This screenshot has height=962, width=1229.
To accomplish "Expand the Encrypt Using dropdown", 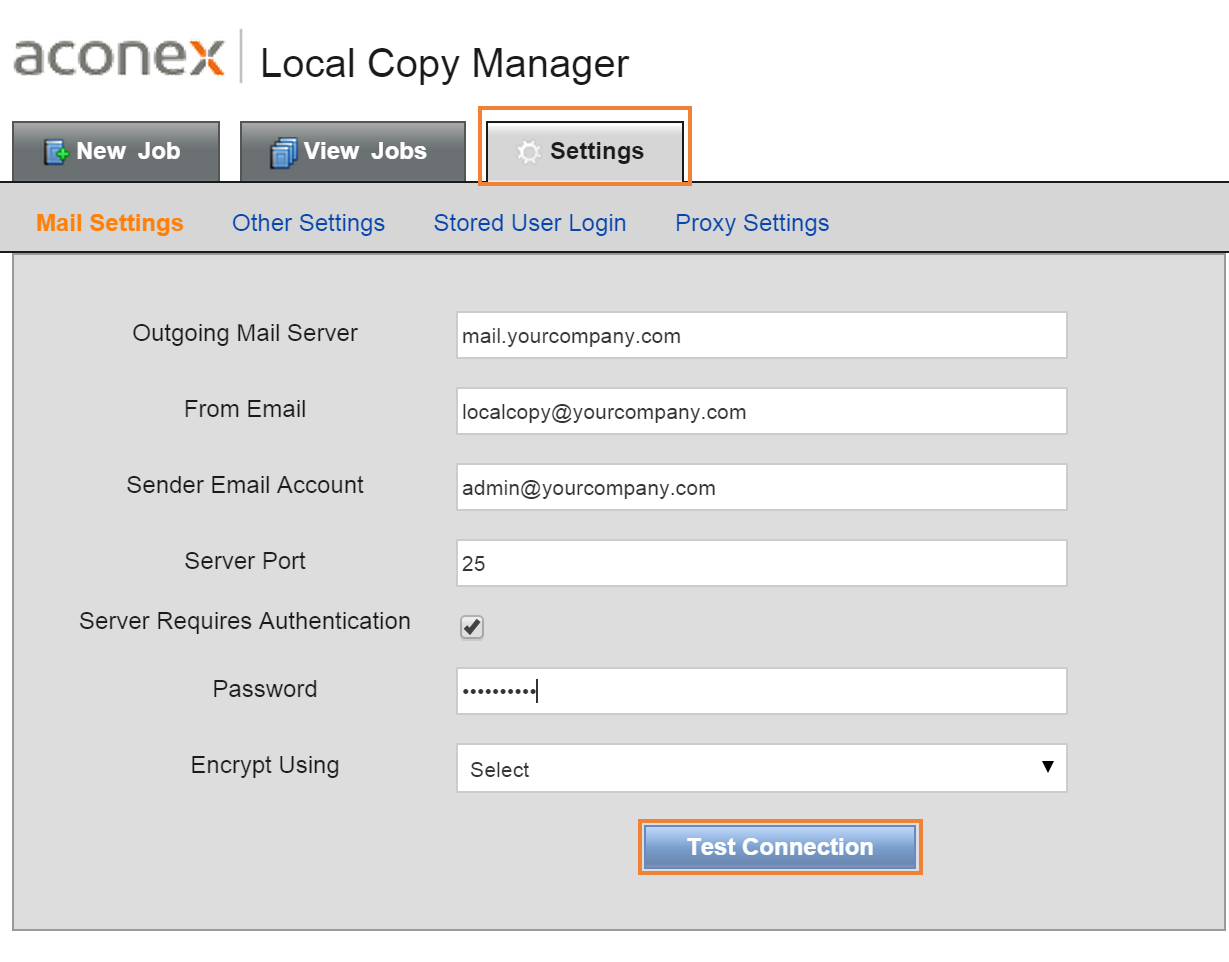I will click(762, 768).
